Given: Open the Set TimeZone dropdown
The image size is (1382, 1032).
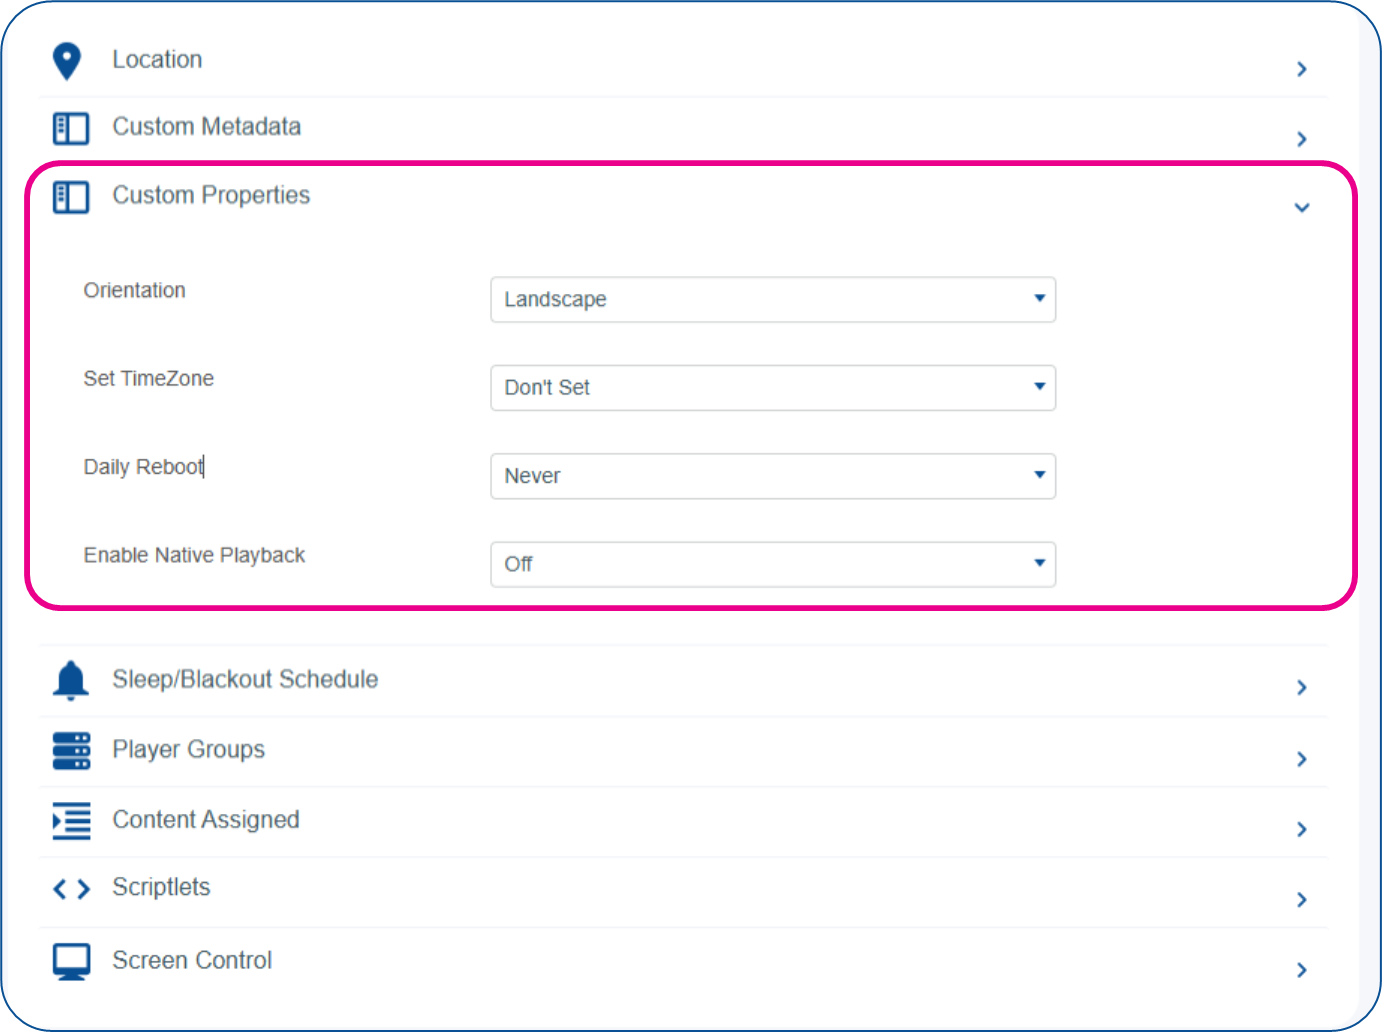Looking at the screenshot, I should [773, 388].
